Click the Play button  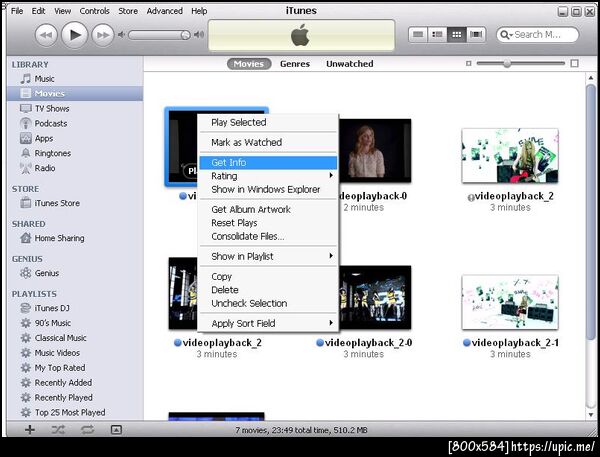click(x=75, y=35)
